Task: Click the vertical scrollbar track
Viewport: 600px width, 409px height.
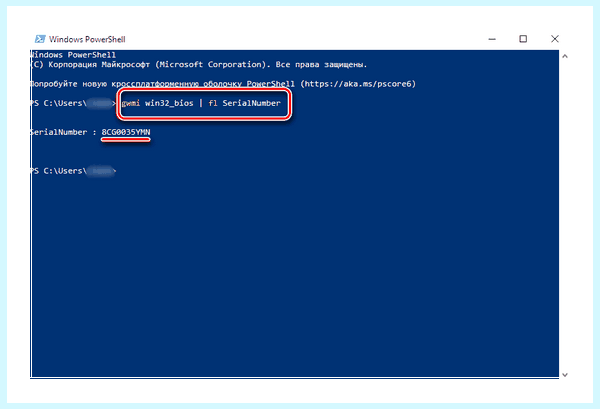Action: [x=565, y=215]
